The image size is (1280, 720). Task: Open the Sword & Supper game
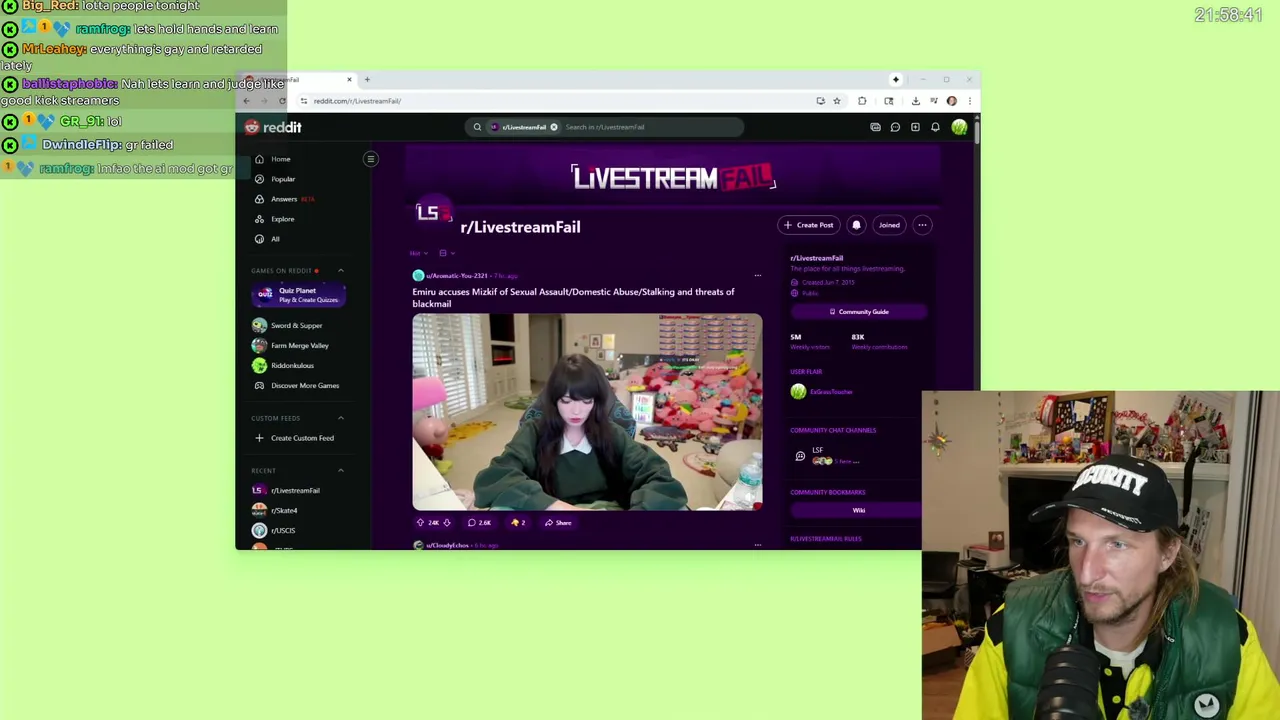click(x=296, y=325)
